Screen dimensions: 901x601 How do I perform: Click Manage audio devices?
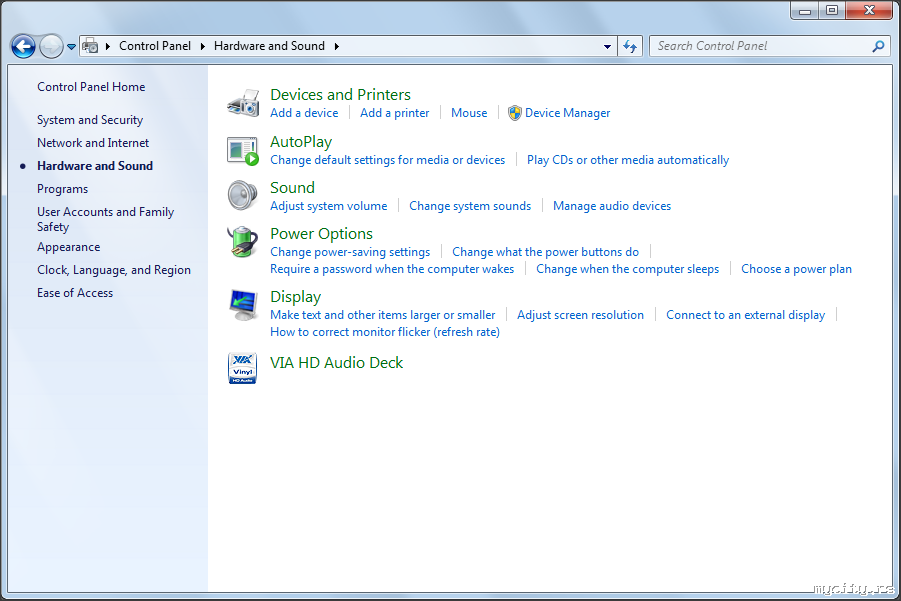[x=612, y=206]
